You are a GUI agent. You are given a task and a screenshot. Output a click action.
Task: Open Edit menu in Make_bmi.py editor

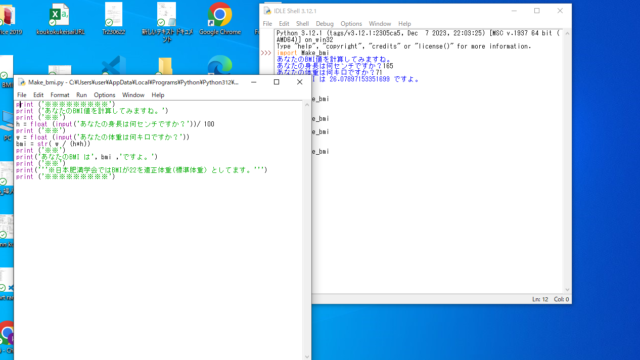point(38,95)
